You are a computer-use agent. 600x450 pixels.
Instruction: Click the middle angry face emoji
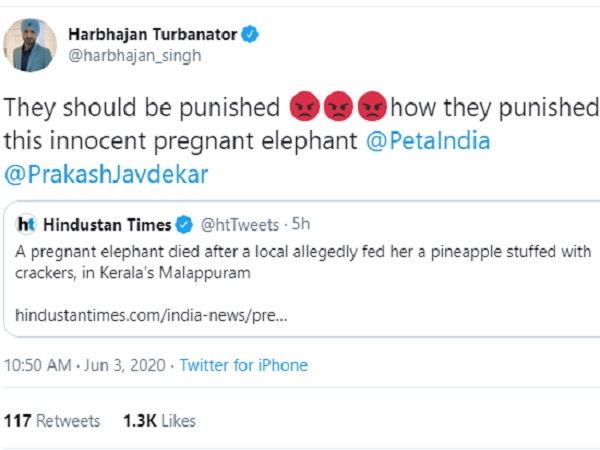(337, 107)
